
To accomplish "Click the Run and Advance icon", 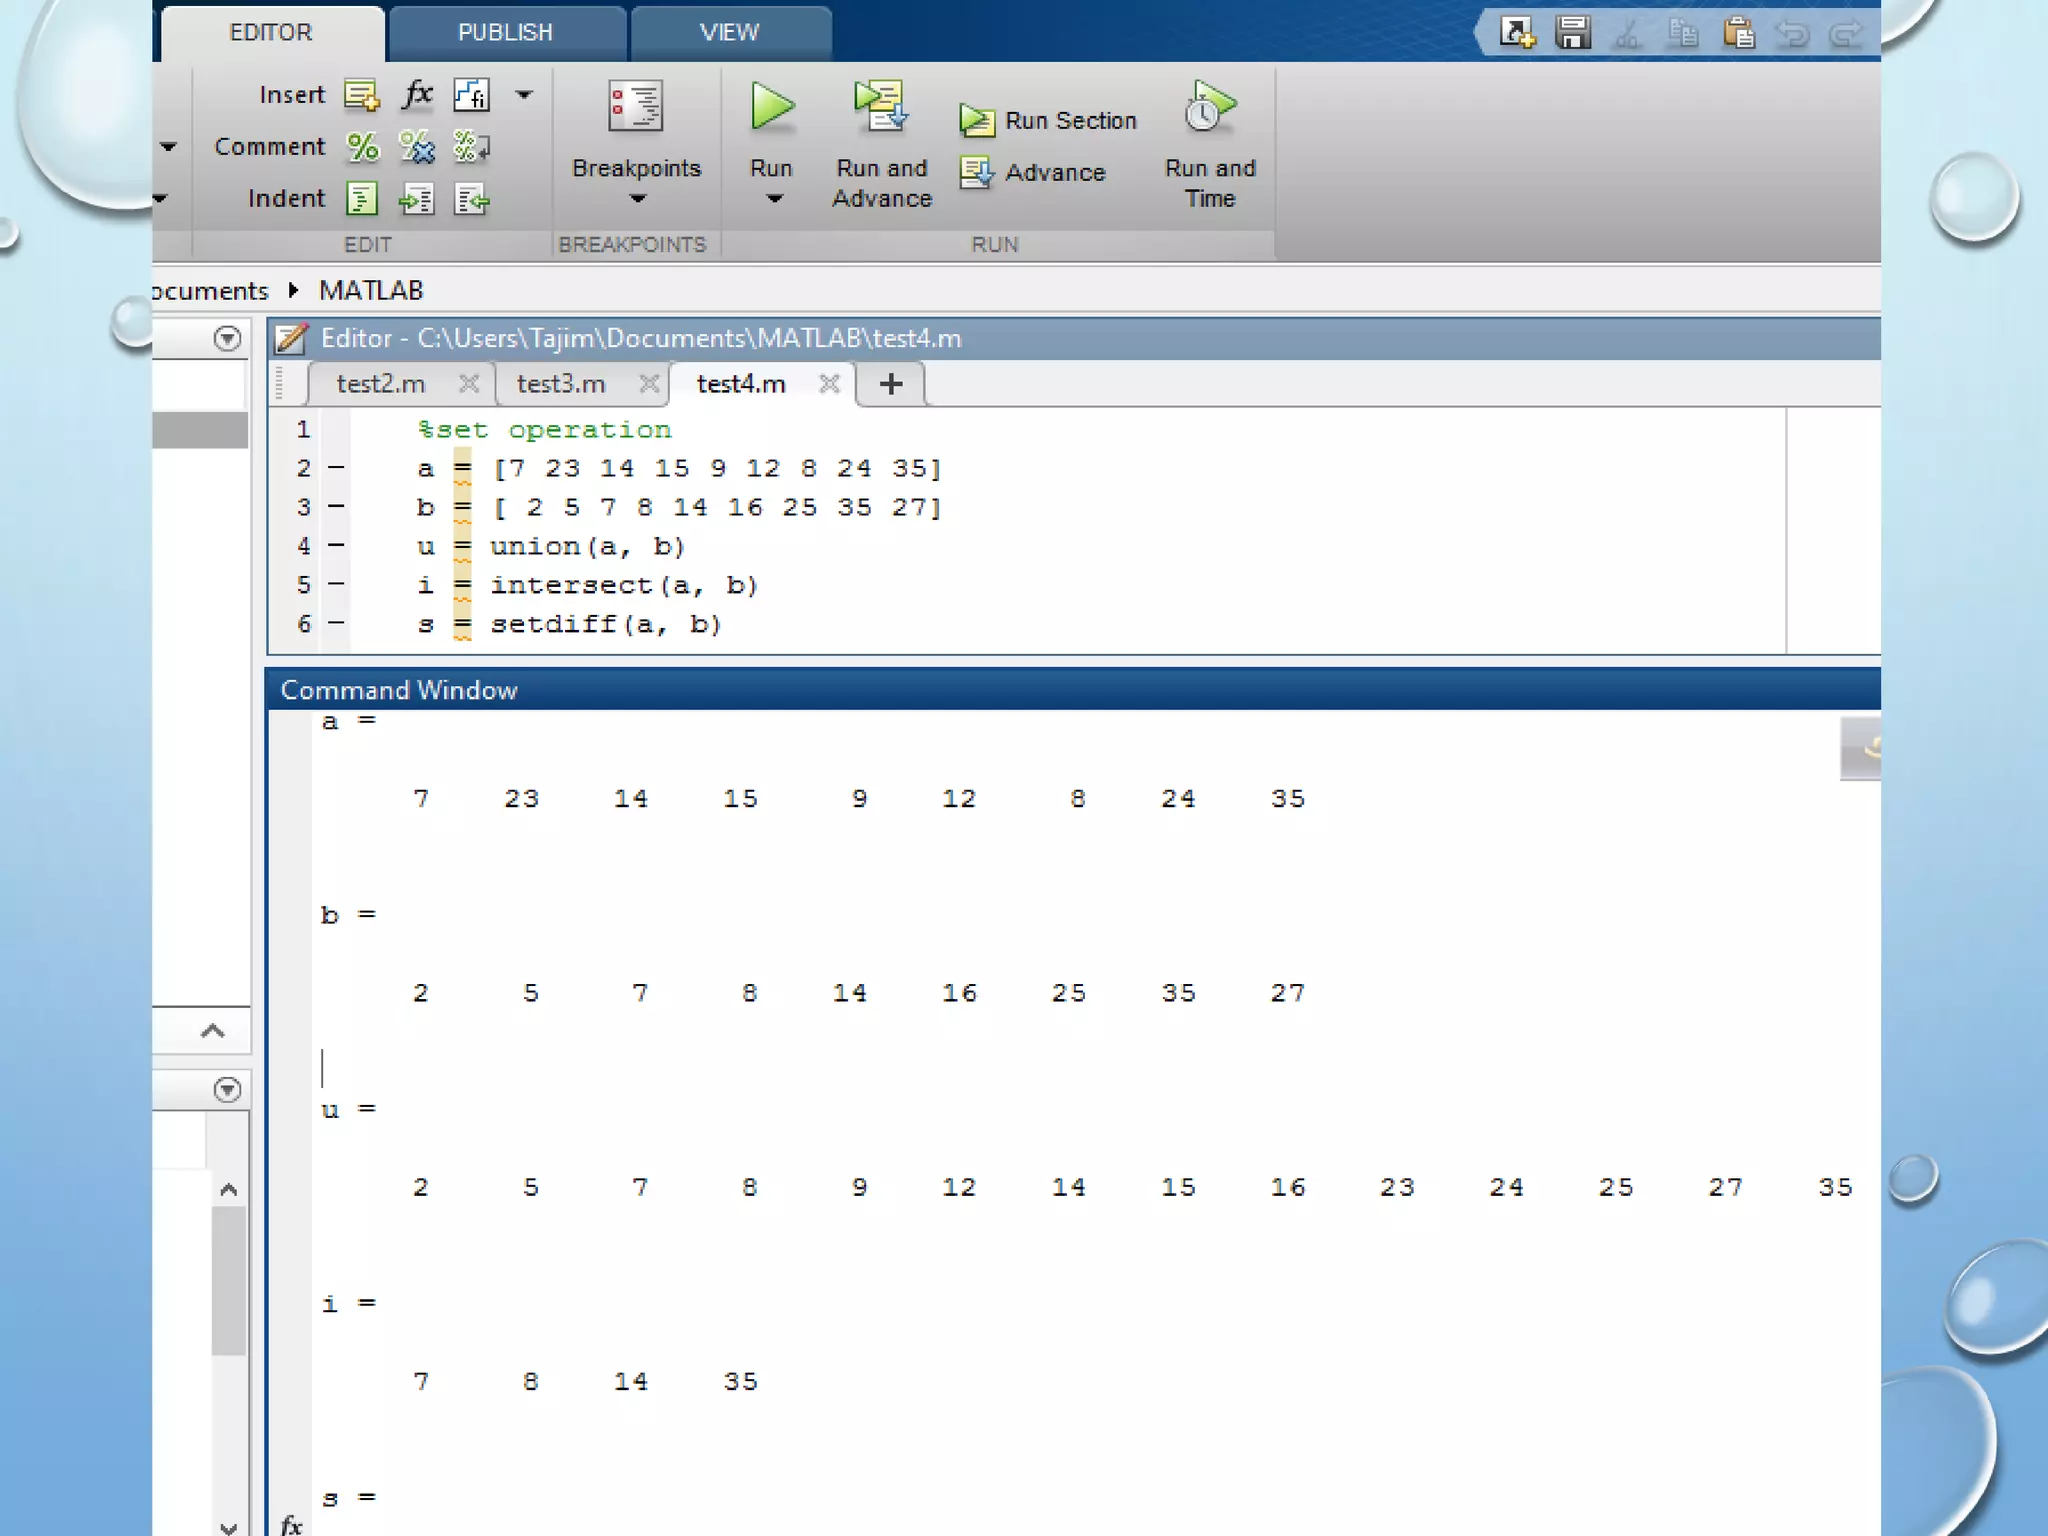I will coord(881,106).
